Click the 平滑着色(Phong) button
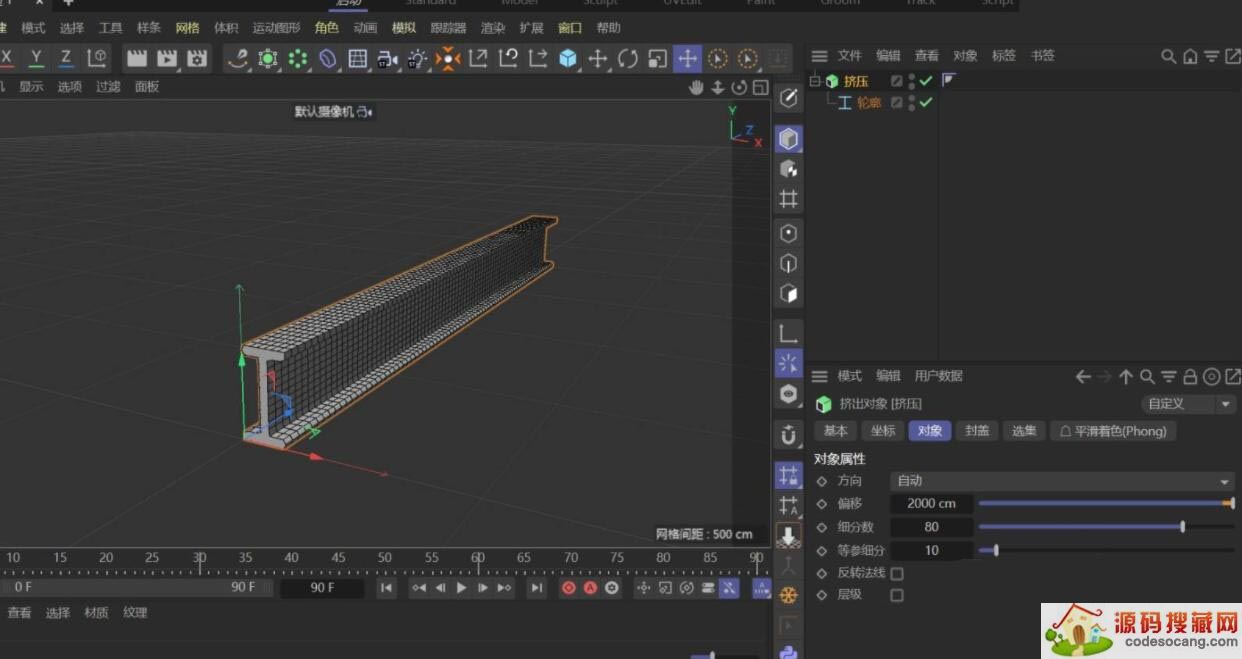The image size is (1242, 659). (x=1113, y=431)
